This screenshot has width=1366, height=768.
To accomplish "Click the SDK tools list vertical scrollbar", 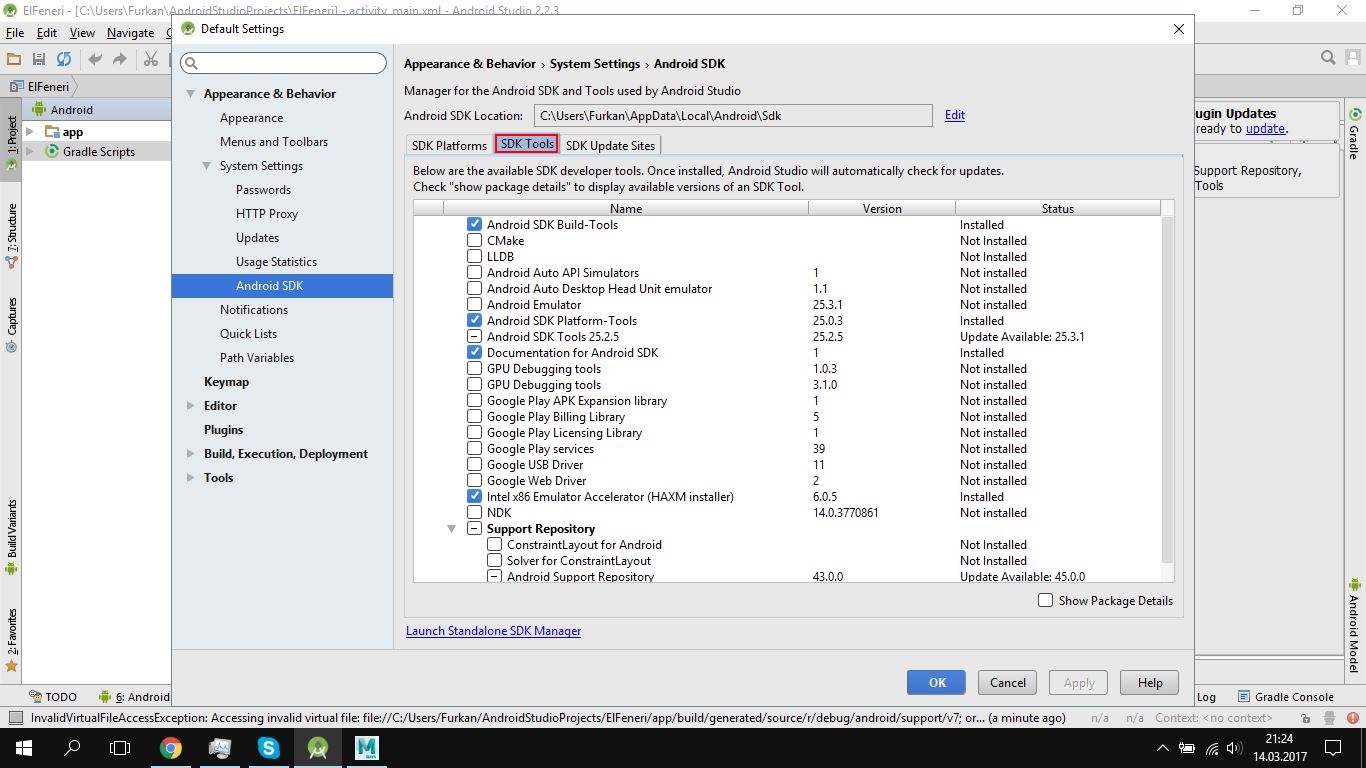I will point(1168,390).
